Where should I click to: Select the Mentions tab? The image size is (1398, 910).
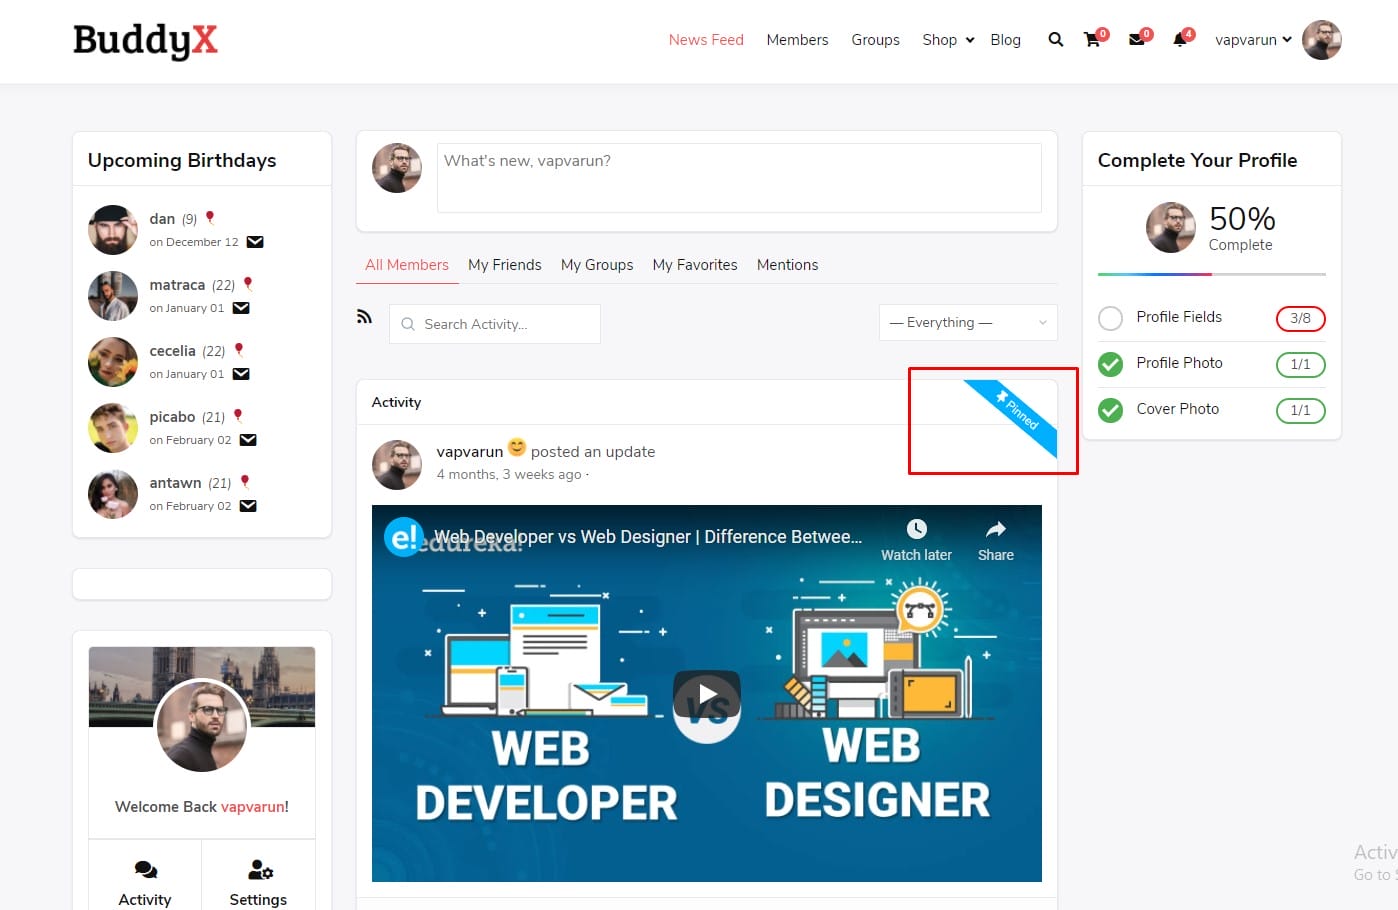coord(787,265)
